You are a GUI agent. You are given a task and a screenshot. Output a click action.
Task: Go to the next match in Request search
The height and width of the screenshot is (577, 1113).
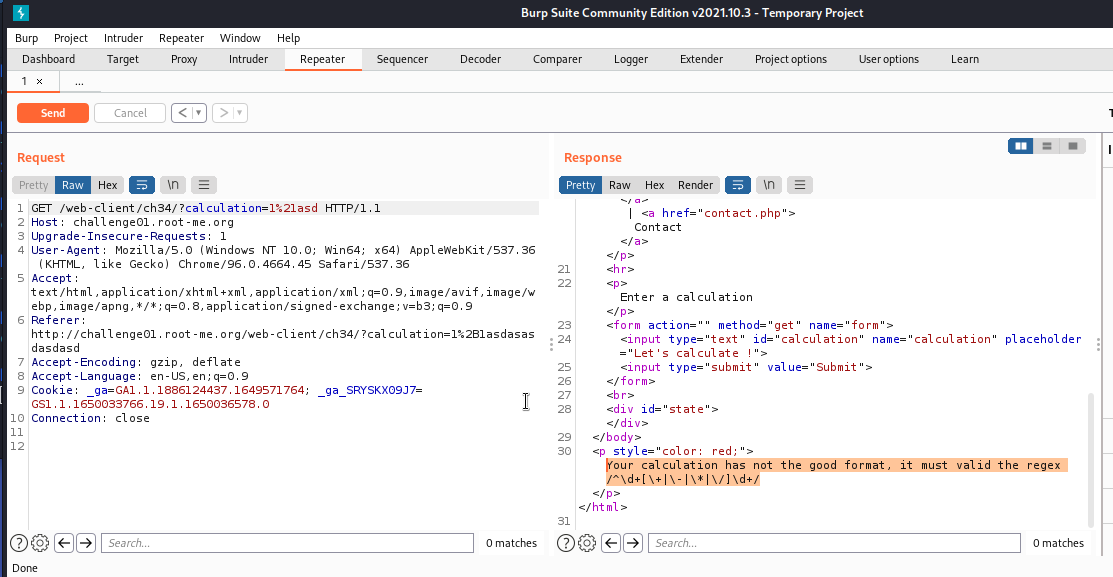point(86,543)
